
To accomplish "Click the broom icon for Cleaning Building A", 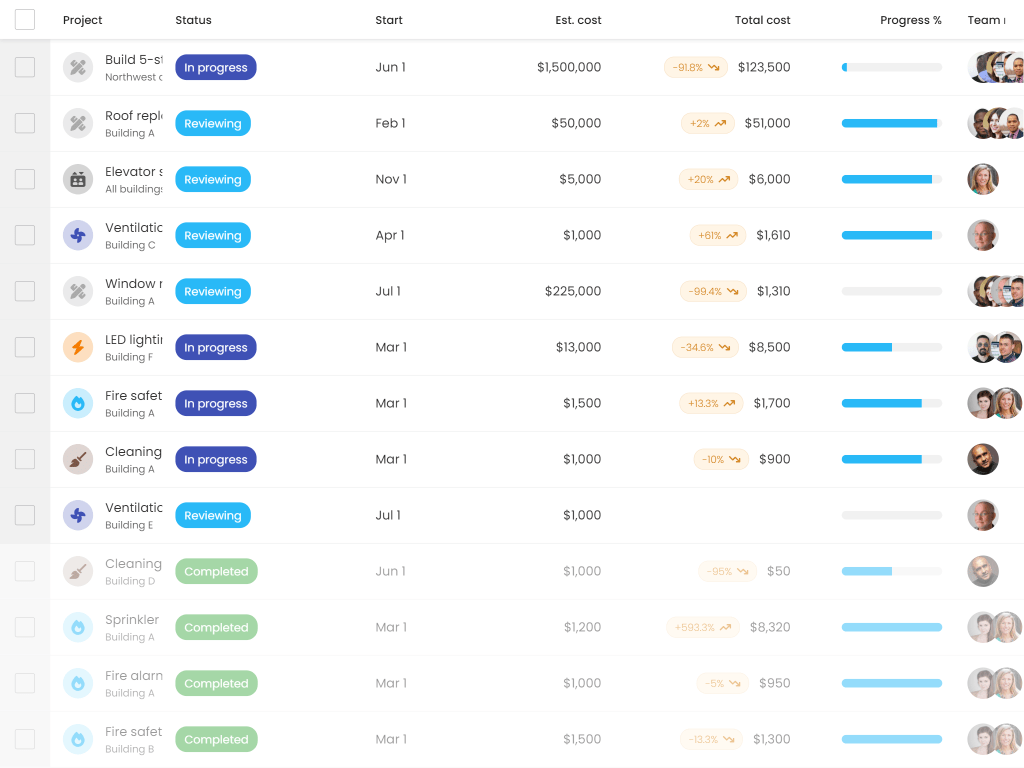I will 78,460.
